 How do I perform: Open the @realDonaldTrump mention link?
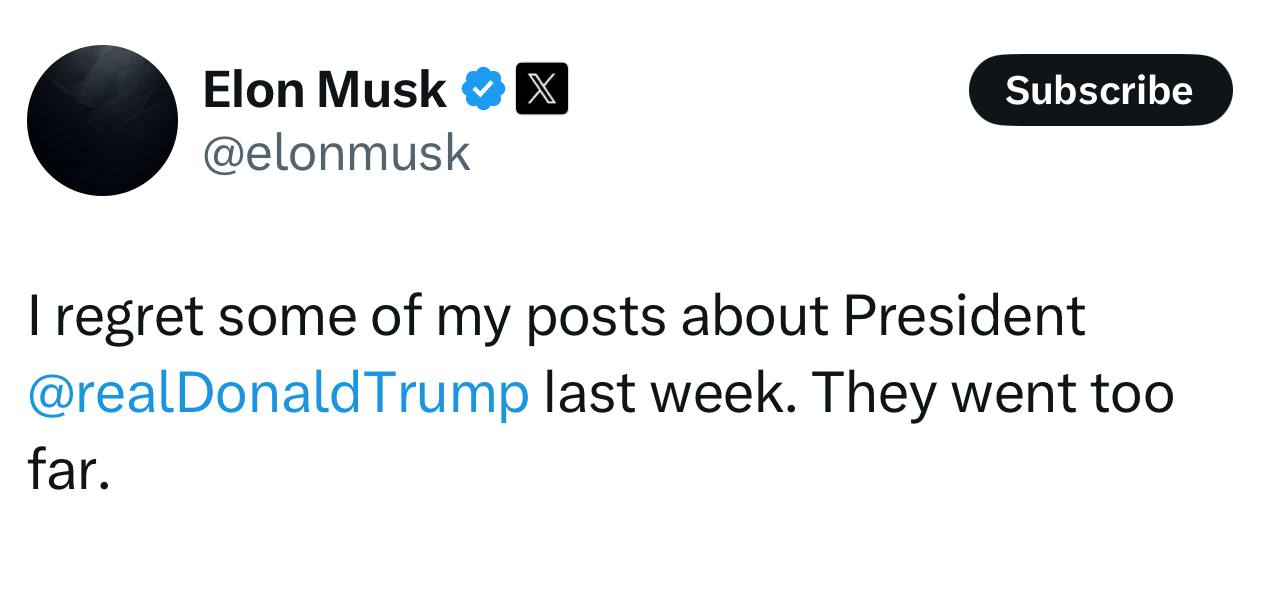point(278,393)
